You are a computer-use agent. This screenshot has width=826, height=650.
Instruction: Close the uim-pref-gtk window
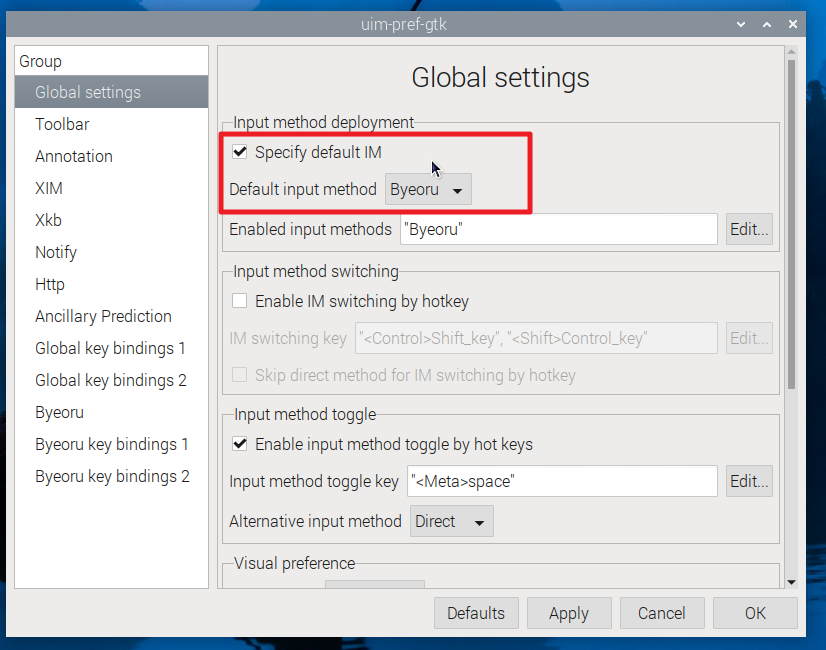pyautogui.click(x=793, y=24)
